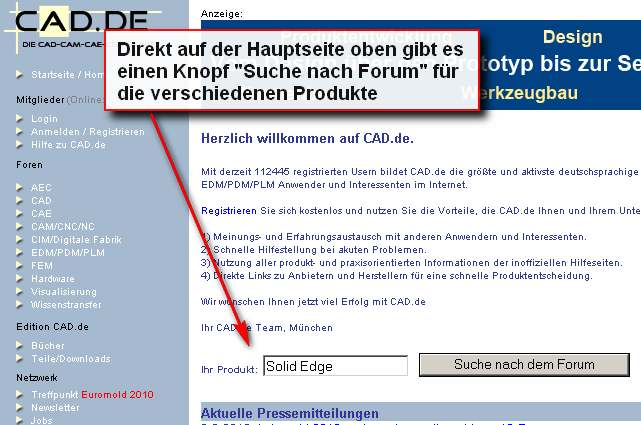Open the Jobs link in sidebar

pos(42,421)
